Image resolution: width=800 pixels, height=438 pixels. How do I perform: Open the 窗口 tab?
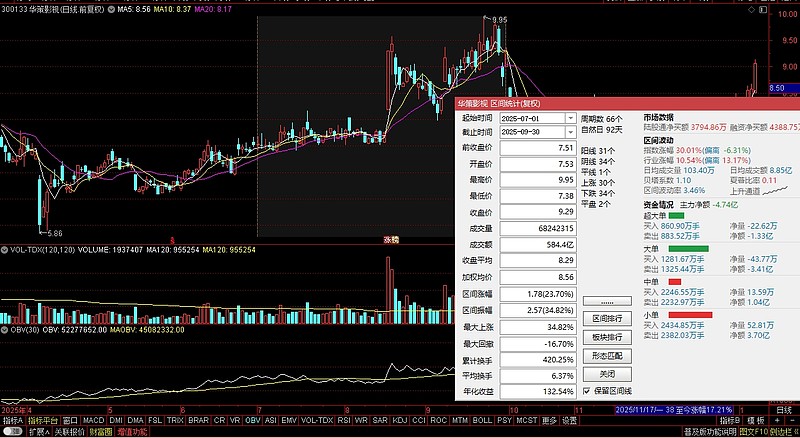click(70, 421)
